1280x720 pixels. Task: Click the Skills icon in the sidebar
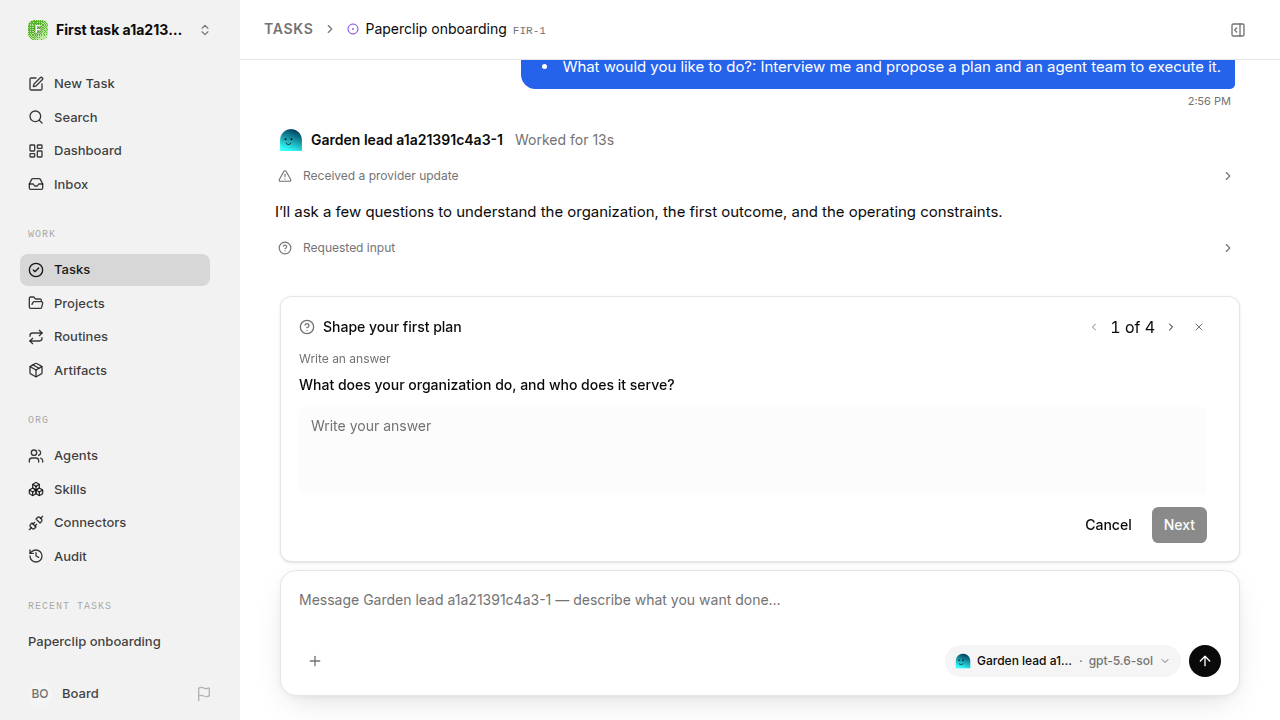[x=36, y=490]
